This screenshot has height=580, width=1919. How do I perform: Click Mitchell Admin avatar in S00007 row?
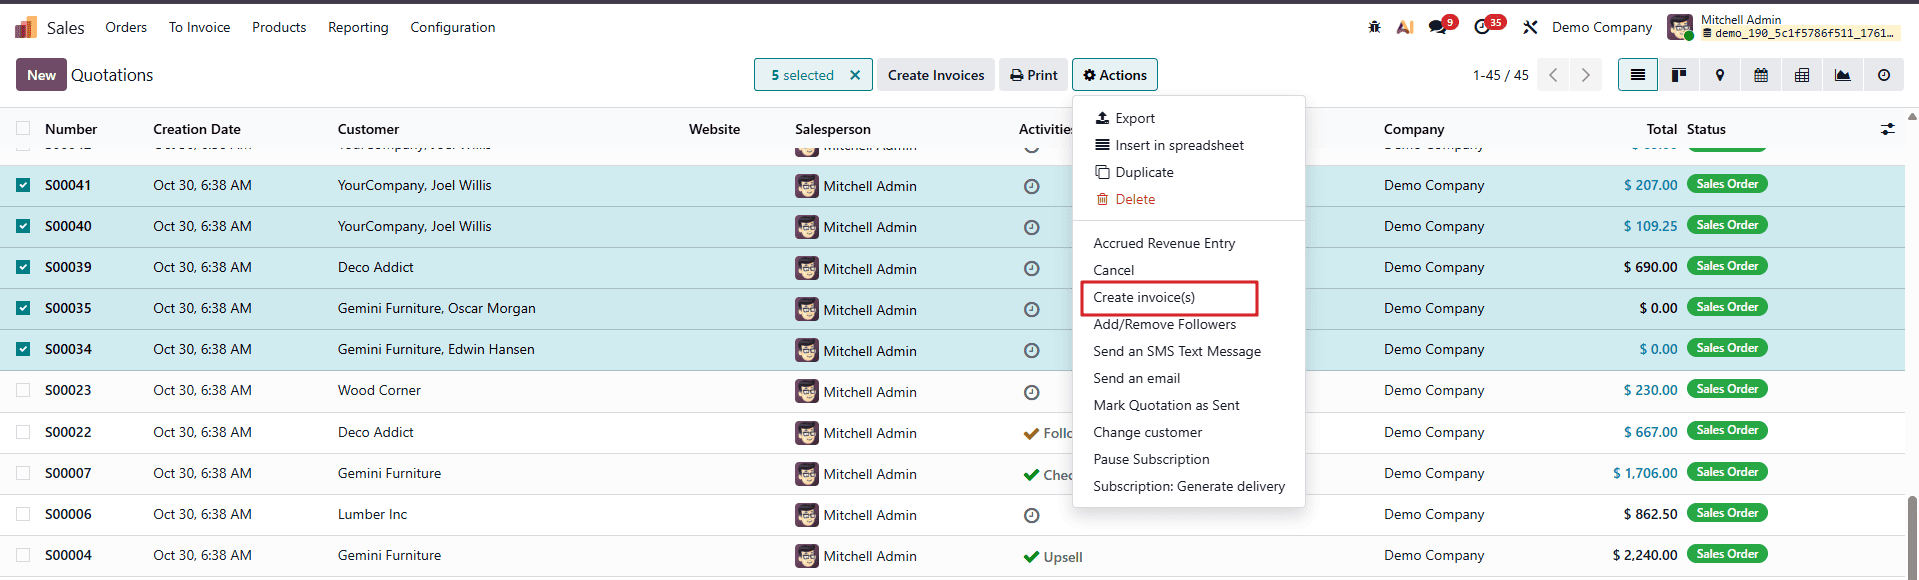807,474
